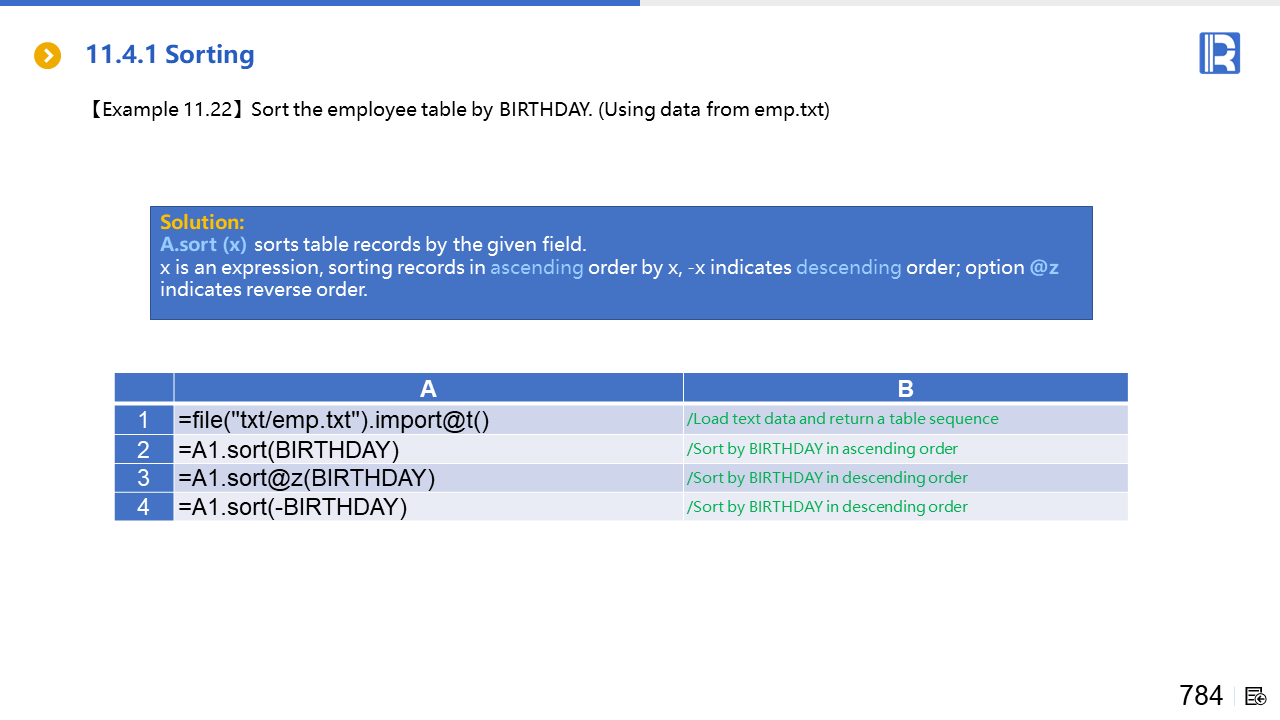The width and height of the screenshot is (1280, 720).
Task: Click the page number 784
Action: pyautogui.click(x=1200, y=696)
